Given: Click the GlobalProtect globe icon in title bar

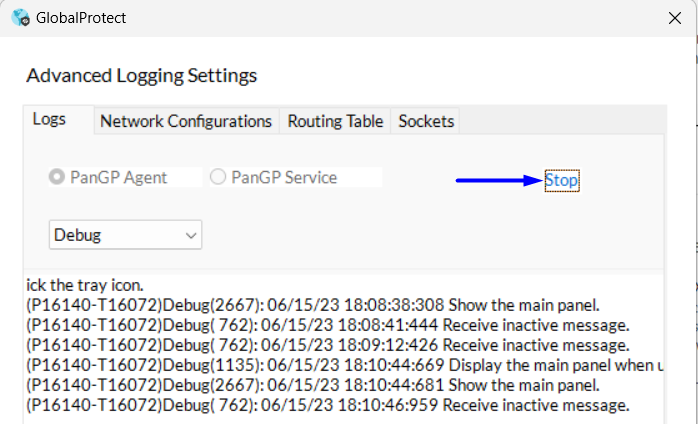Looking at the screenshot, I should click(20, 18).
